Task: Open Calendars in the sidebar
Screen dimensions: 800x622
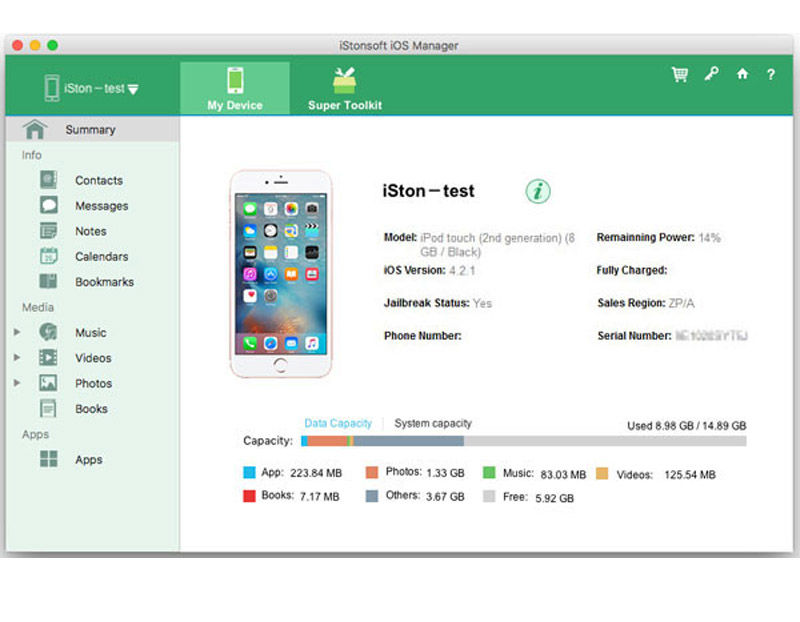Action: click(102, 256)
